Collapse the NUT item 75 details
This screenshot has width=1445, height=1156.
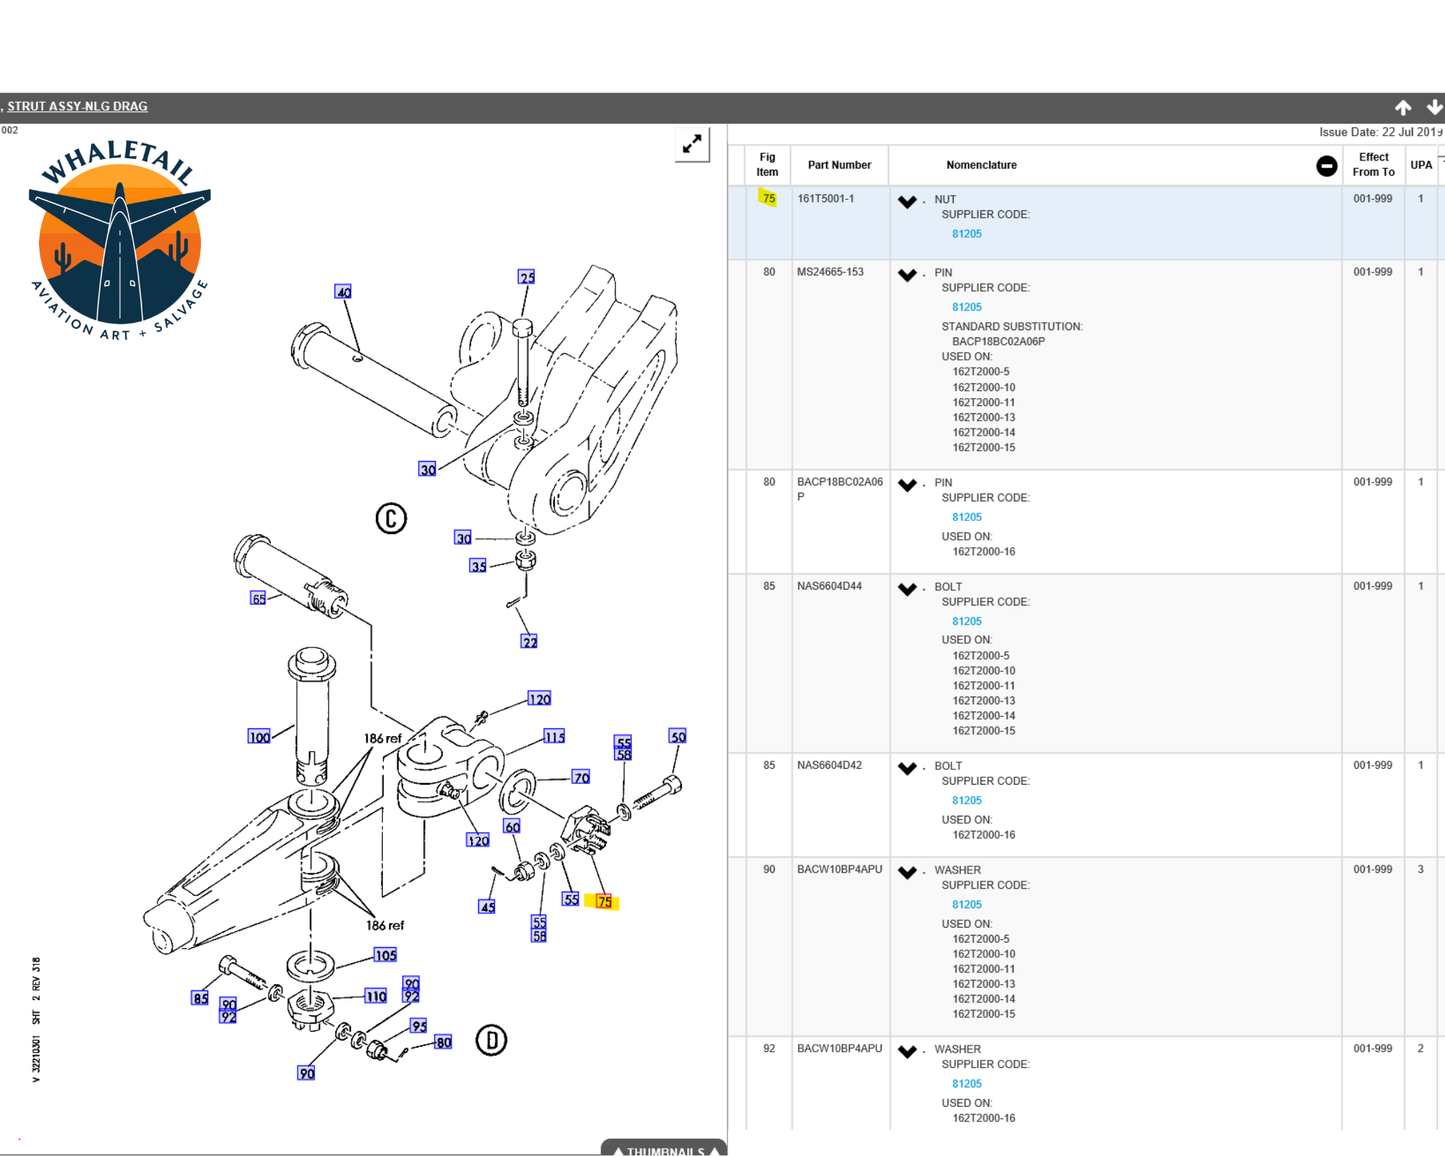click(907, 202)
